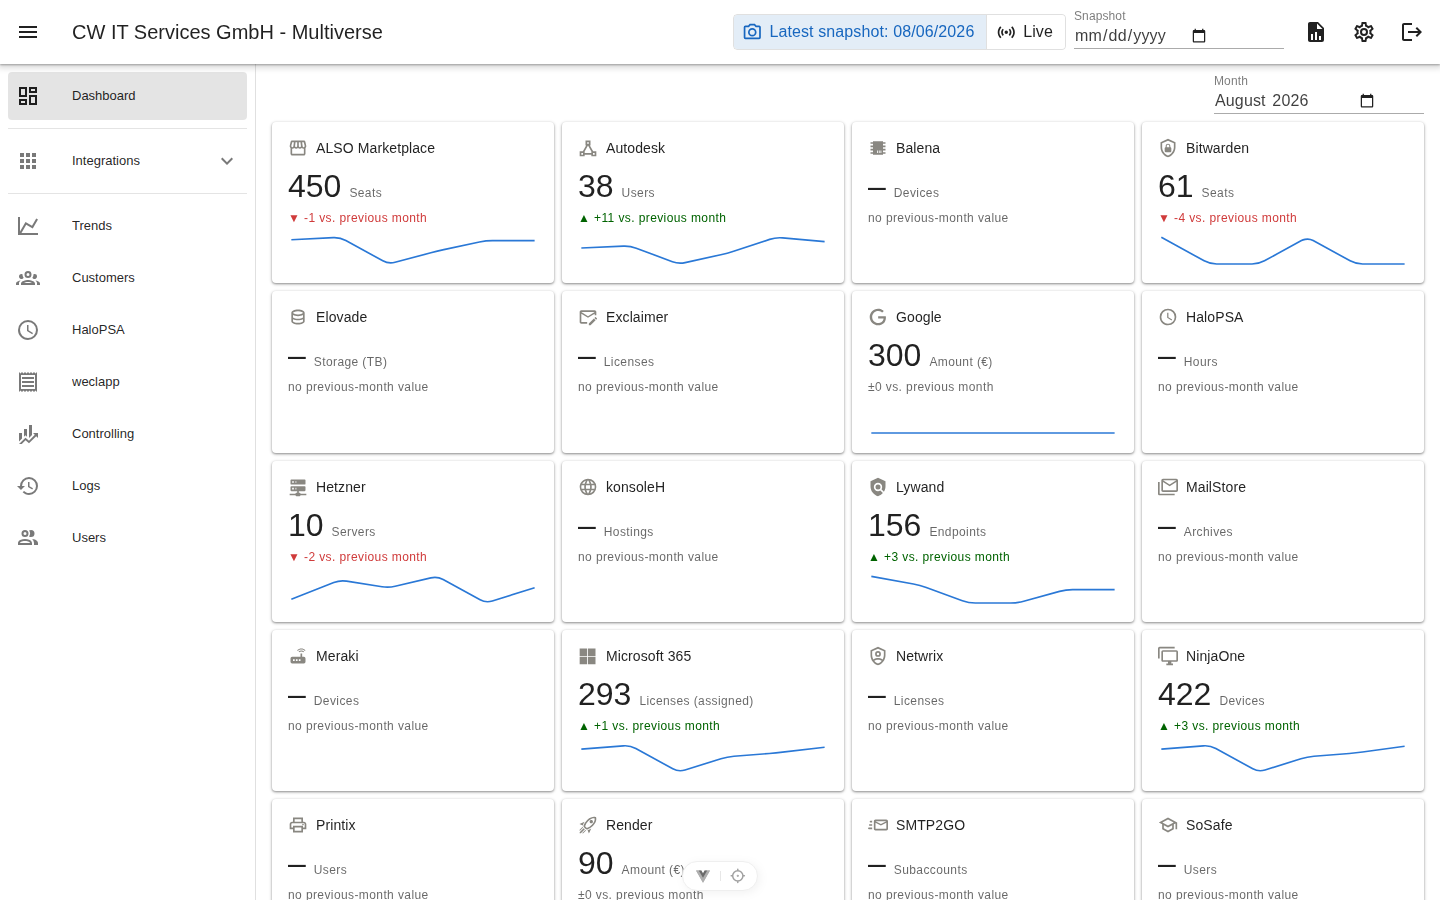
Task: Click the Microsoft 365 grid icon
Action: [x=588, y=656]
